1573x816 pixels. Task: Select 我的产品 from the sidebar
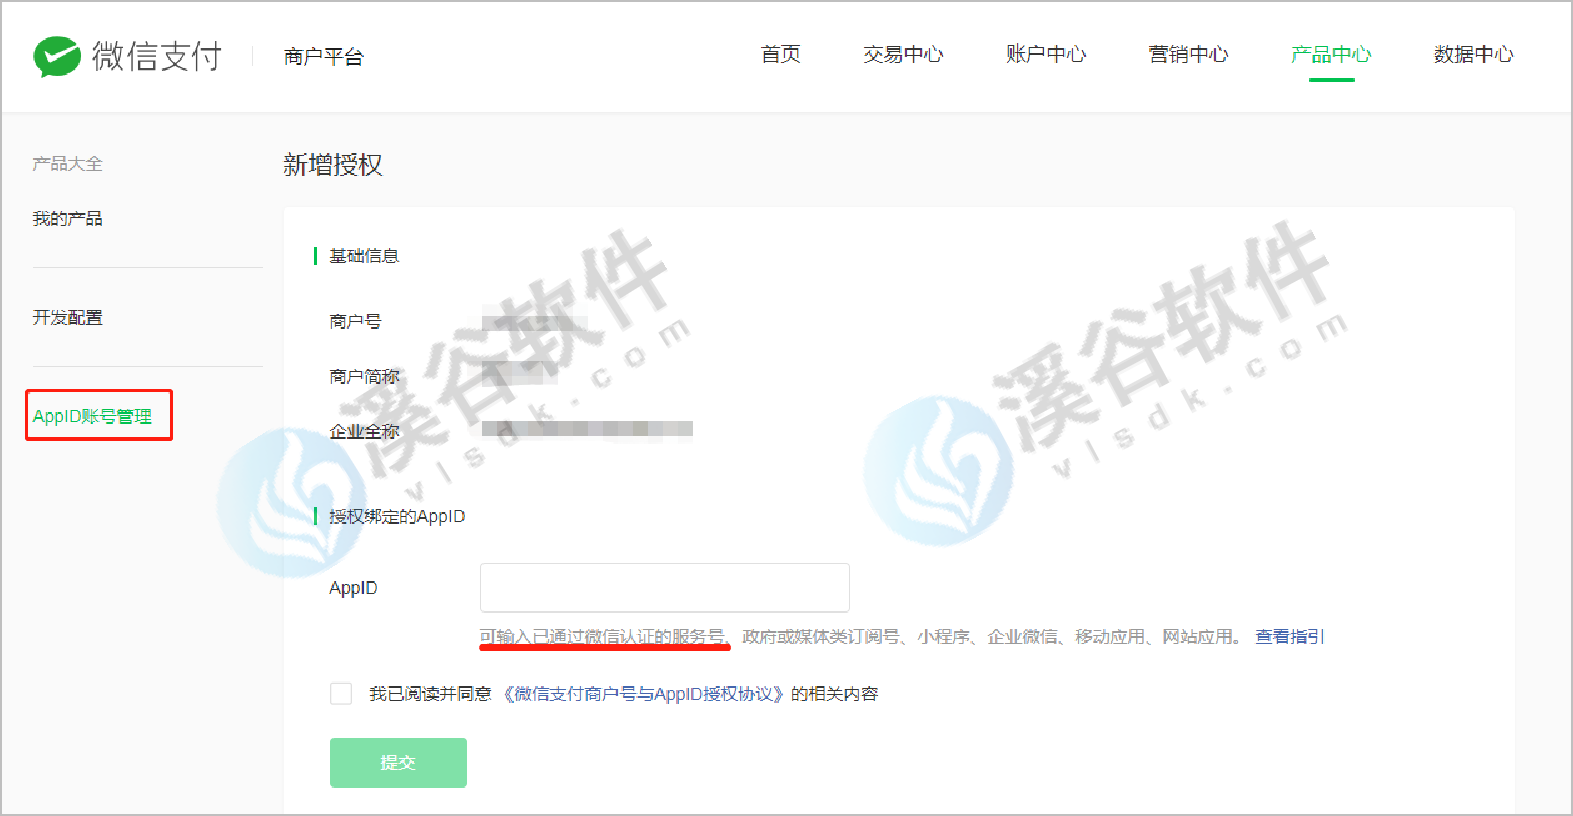(x=67, y=218)
